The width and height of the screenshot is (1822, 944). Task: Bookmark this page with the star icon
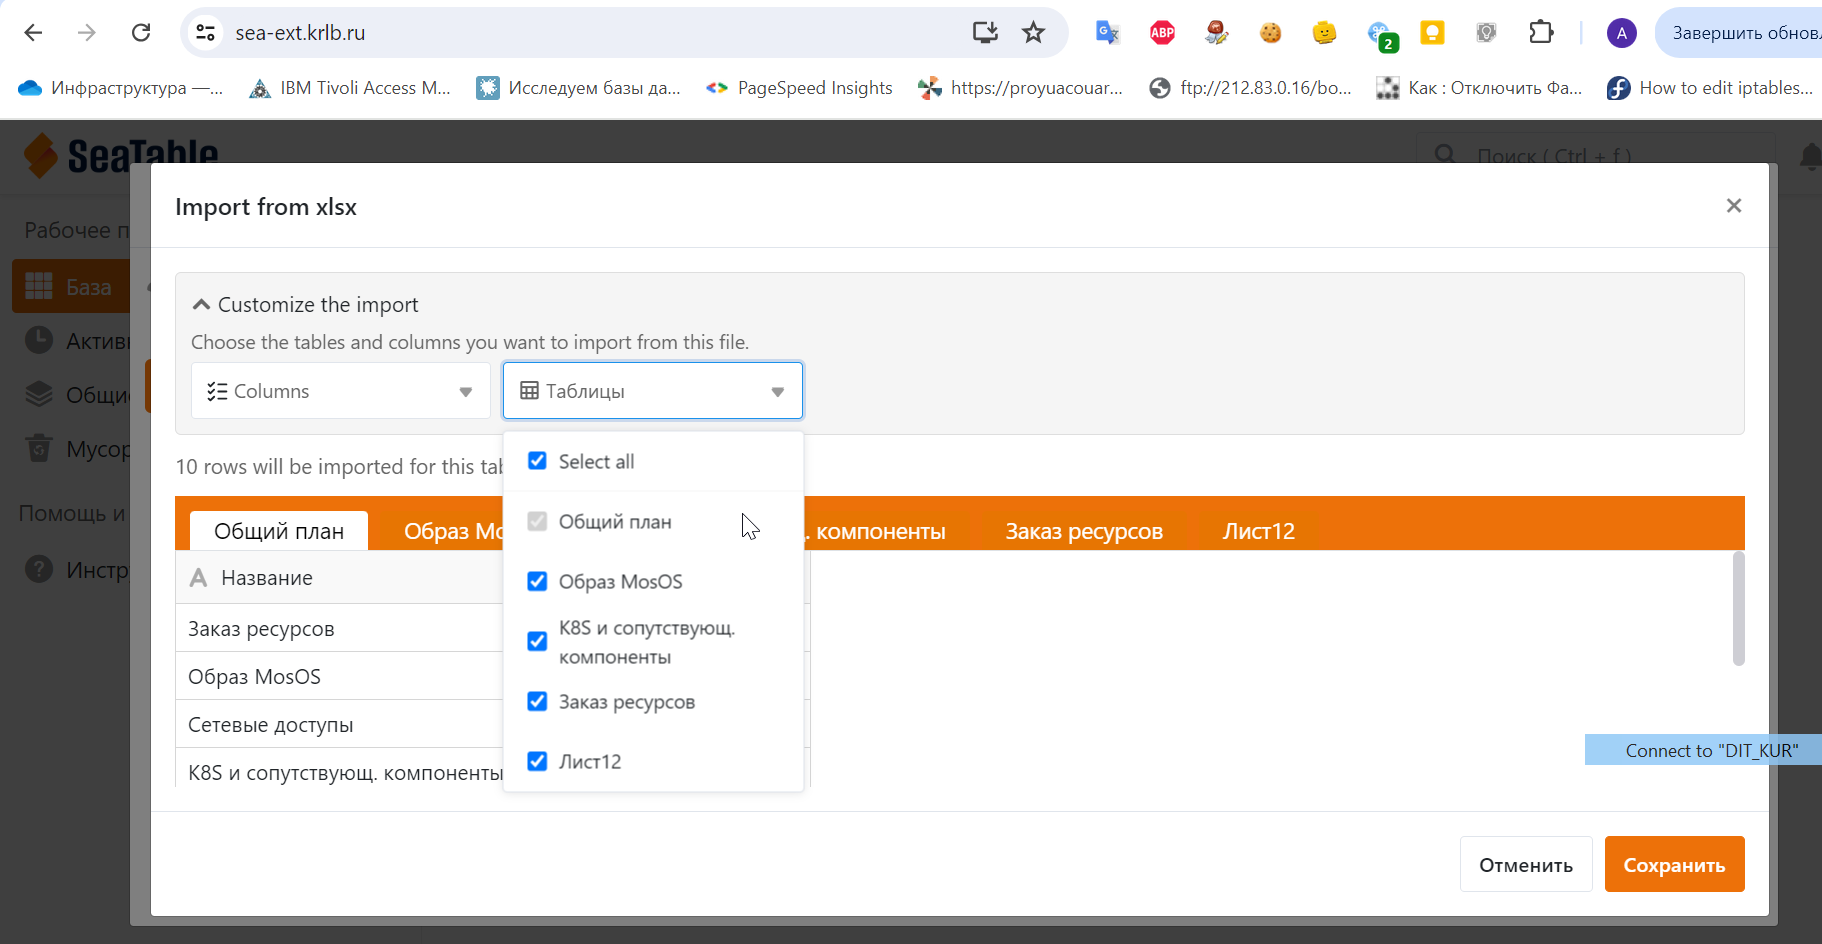tap(1033, 33)
